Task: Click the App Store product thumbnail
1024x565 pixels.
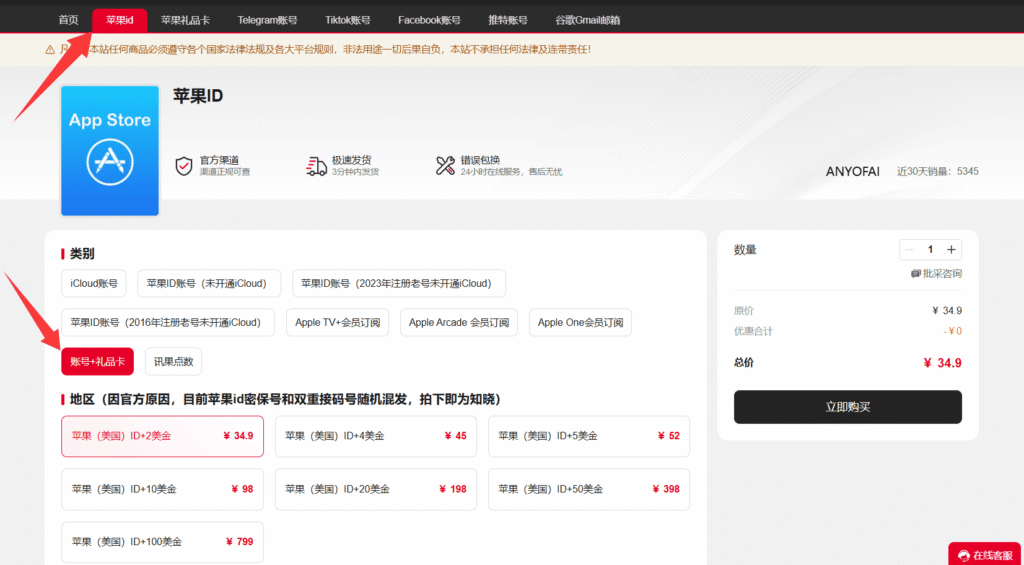Action: click(x=110, y=151)
